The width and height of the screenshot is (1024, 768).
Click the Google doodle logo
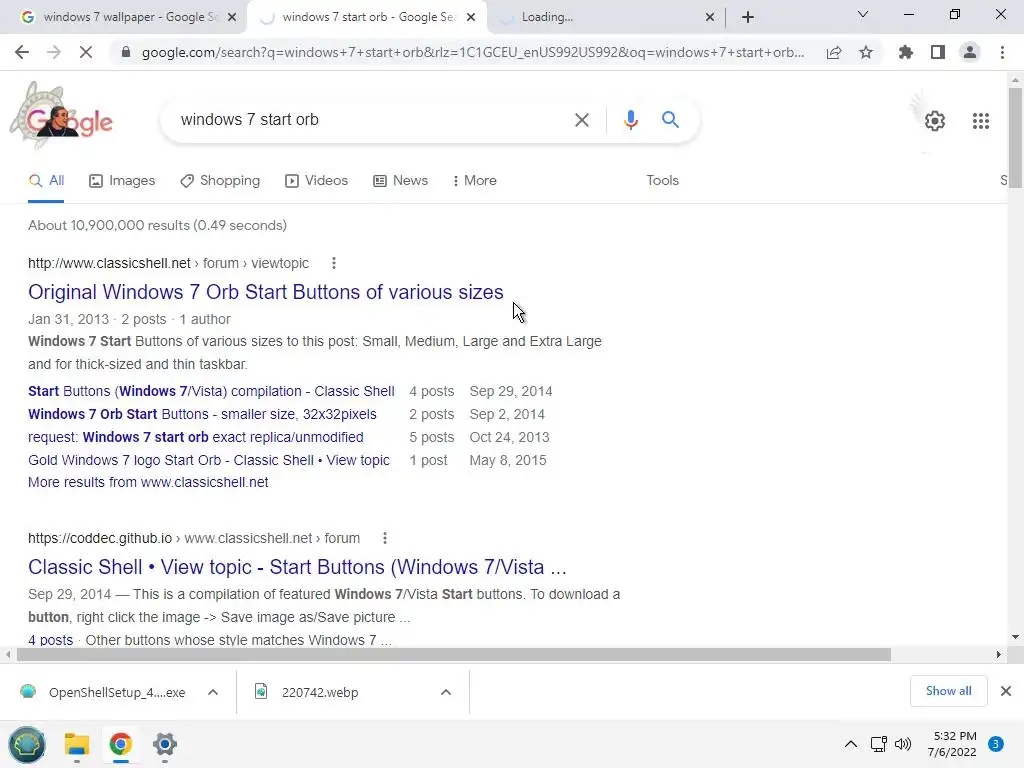pos(61,116)
